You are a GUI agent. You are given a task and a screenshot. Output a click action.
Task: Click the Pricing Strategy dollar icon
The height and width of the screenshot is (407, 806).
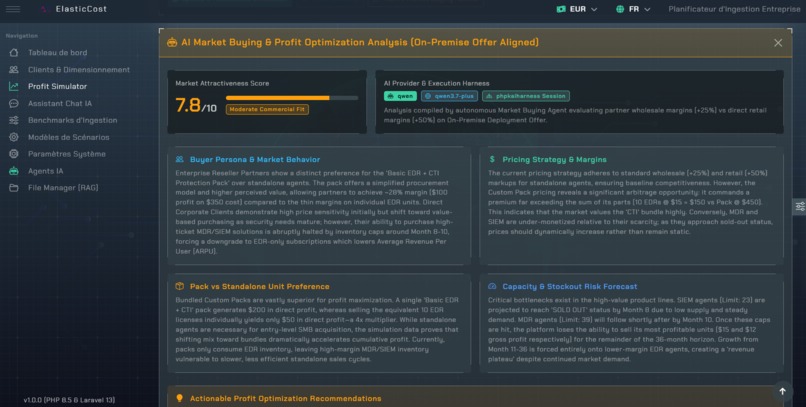click(x=492, y=159)
